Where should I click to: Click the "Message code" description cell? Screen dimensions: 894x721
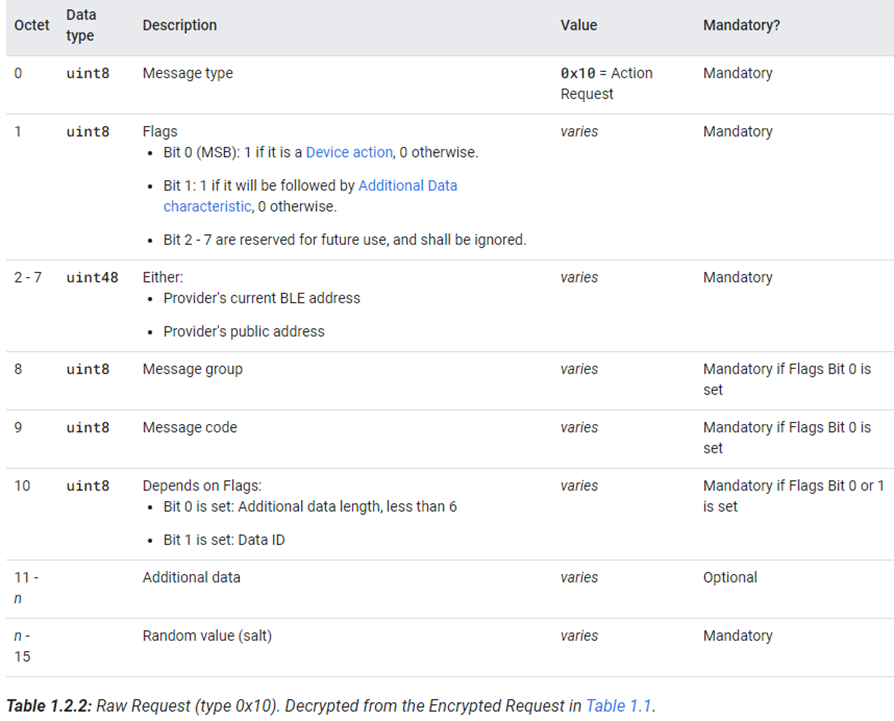(190, 427)
